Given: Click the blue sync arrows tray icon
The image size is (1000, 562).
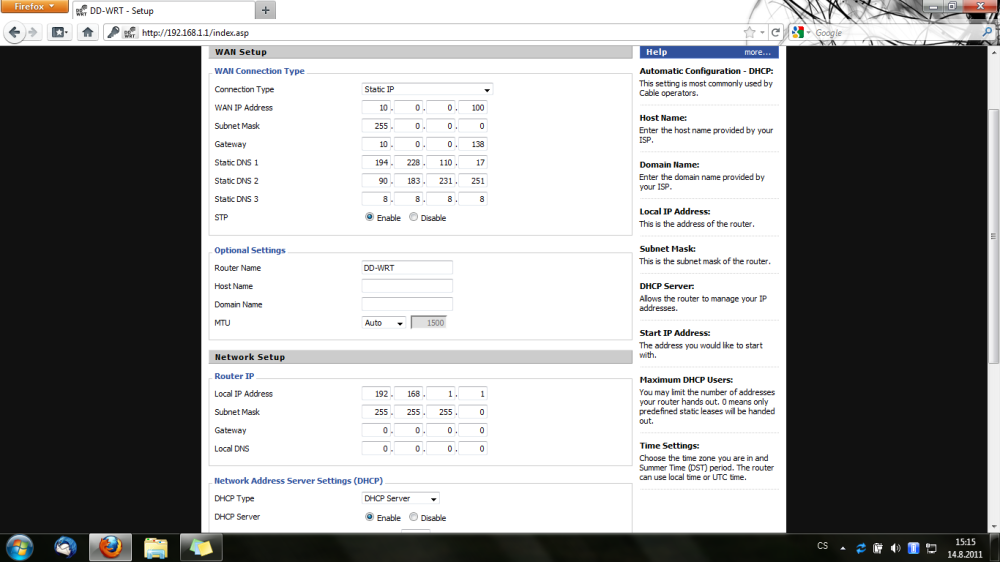Looking at the screenshot, I should (x=861, y=548).
